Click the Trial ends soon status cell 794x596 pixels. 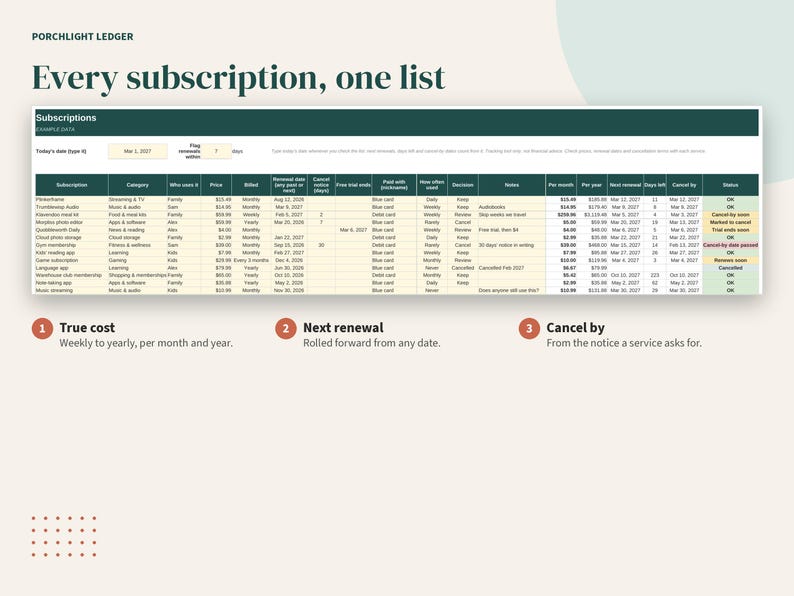[x=730, y=230]
